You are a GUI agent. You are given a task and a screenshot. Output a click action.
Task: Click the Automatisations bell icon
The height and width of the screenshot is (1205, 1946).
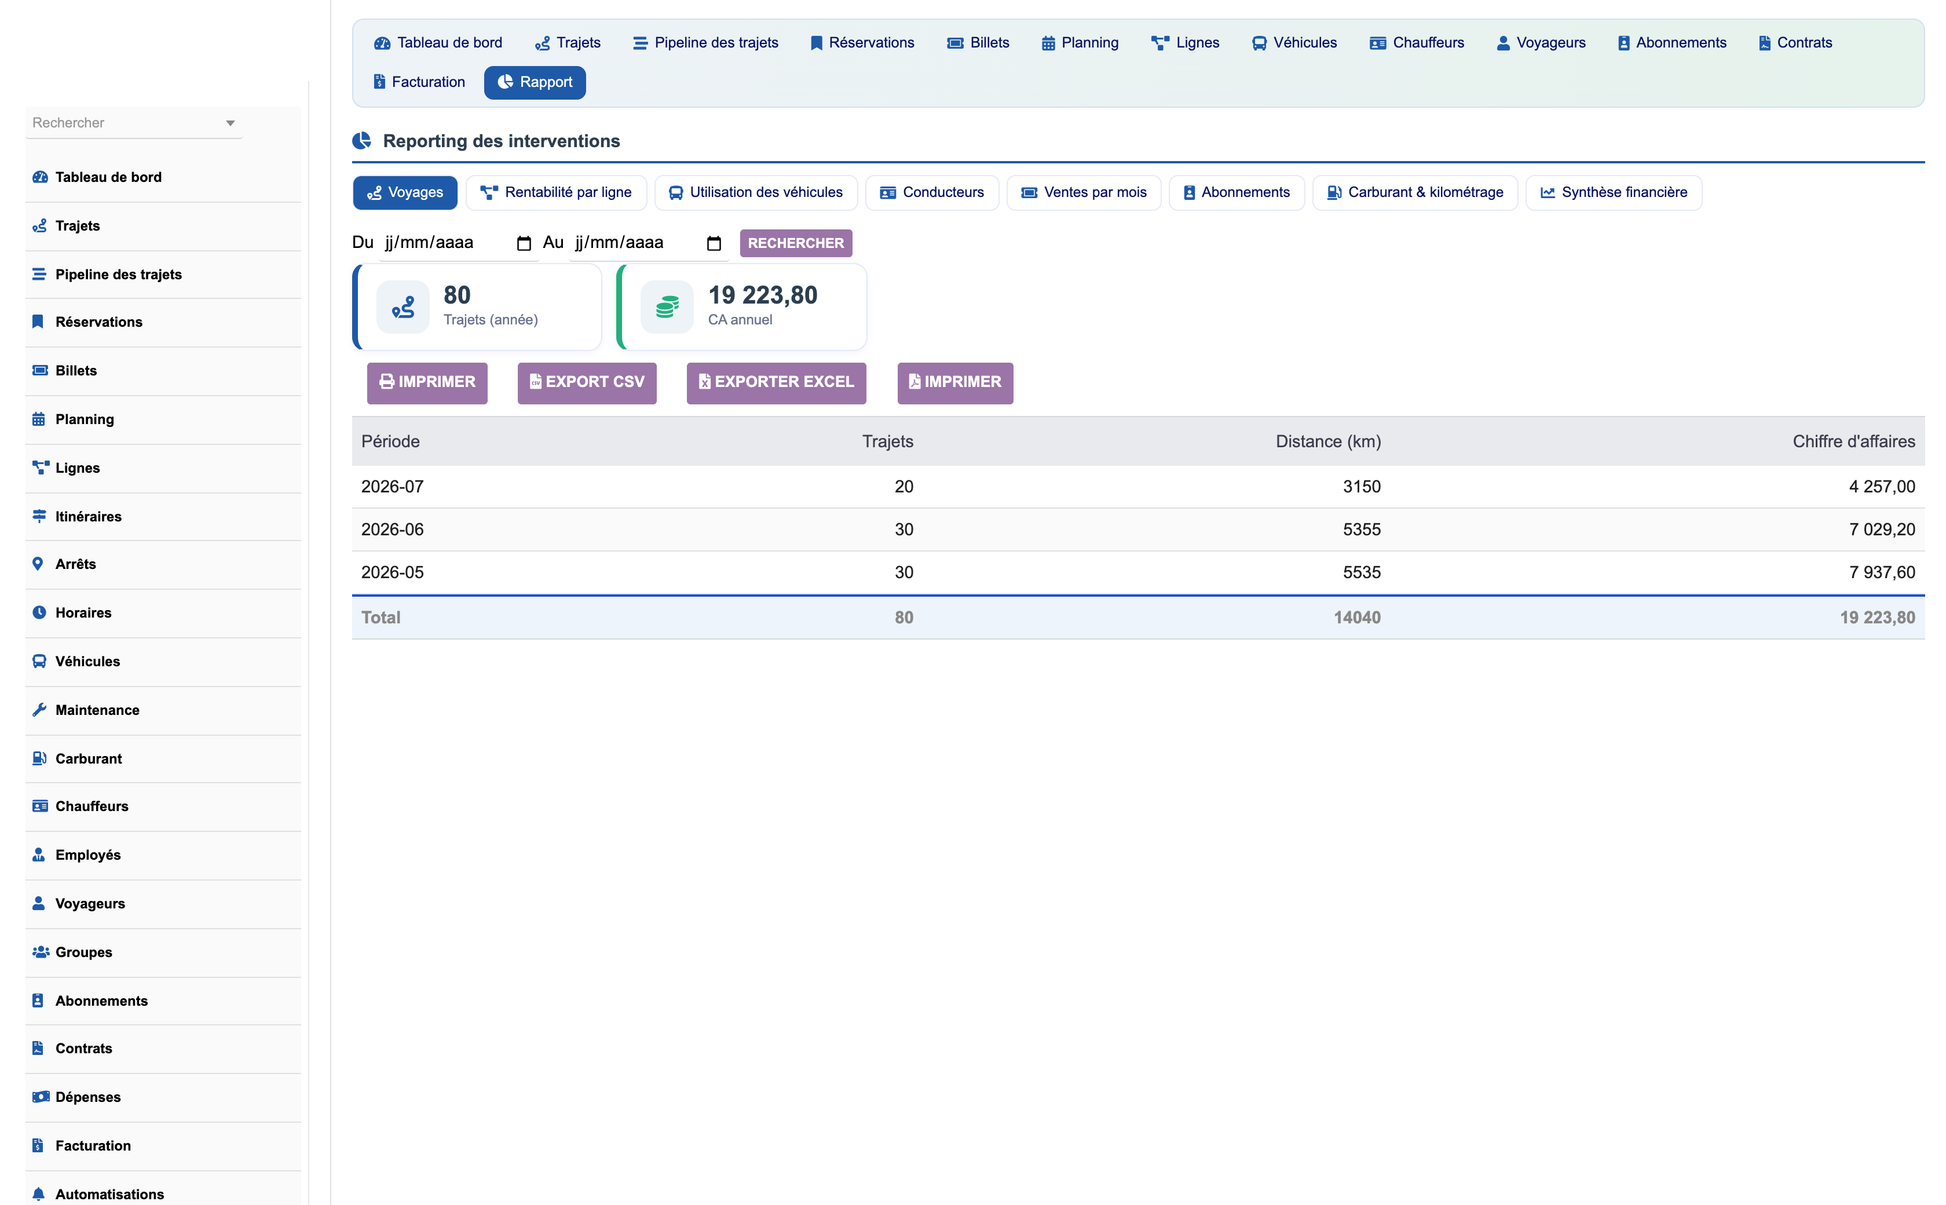point(38,1194)
